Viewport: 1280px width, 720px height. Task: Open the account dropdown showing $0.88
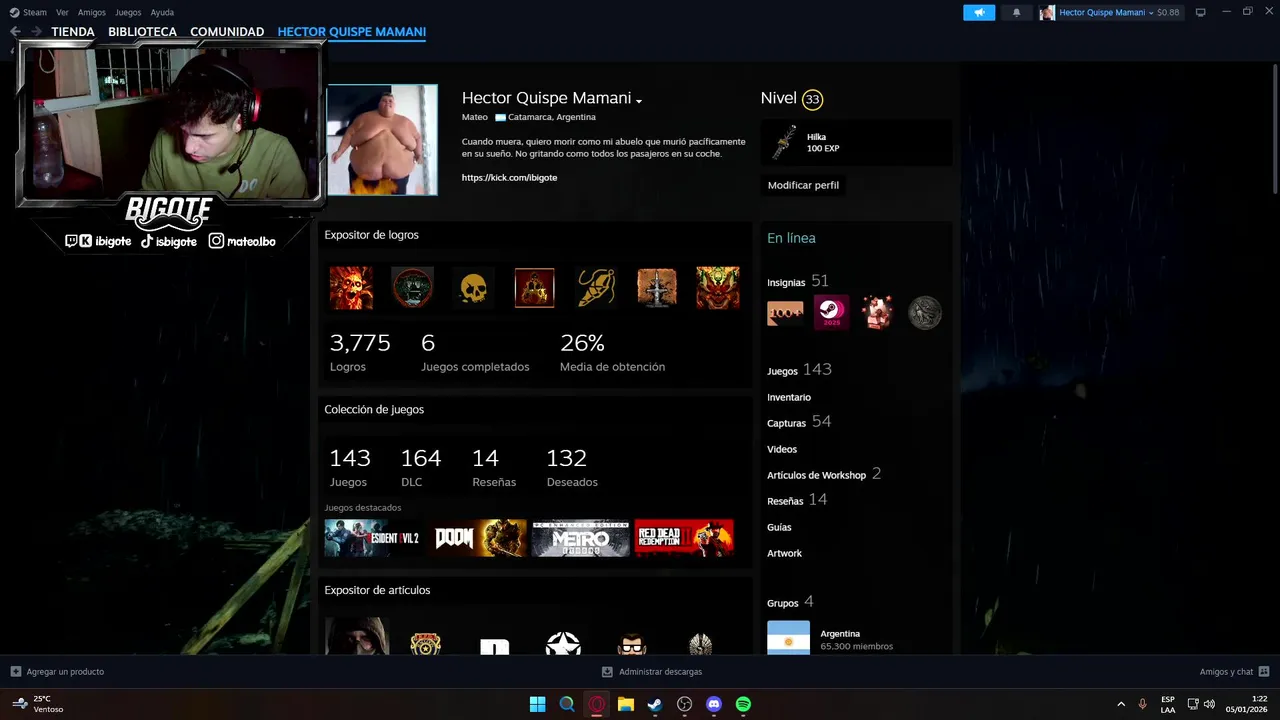coord(1110,12)
